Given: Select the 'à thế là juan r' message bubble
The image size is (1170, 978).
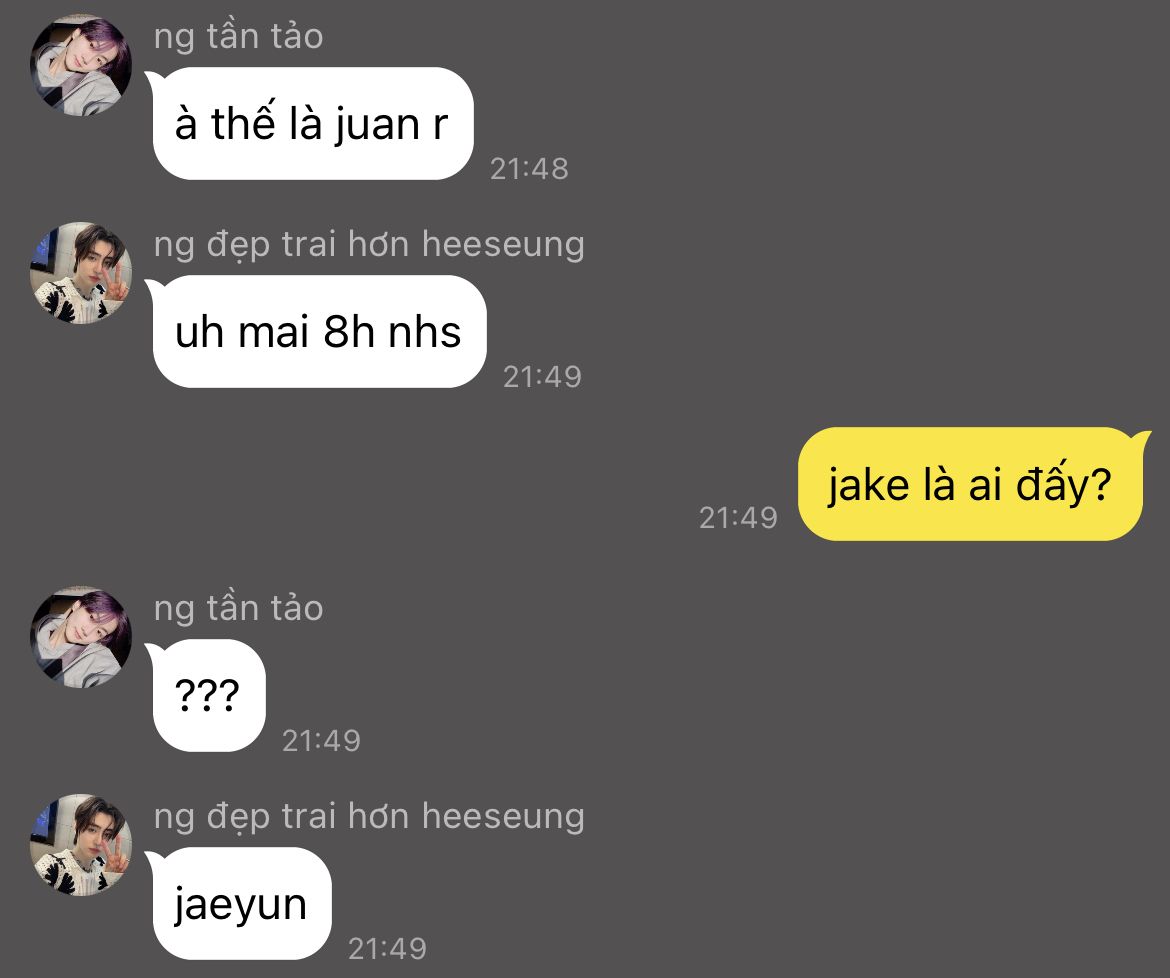Looking at the screenshot, I should click(313, 124).
